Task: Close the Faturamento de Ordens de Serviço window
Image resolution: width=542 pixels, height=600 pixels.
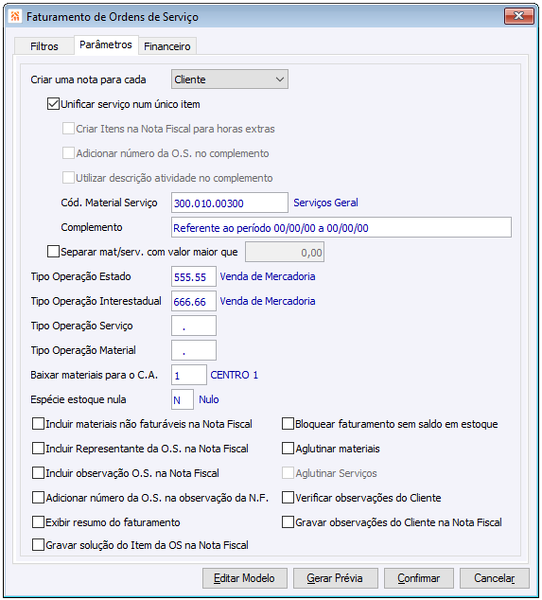Action: [x=519, y=16]
